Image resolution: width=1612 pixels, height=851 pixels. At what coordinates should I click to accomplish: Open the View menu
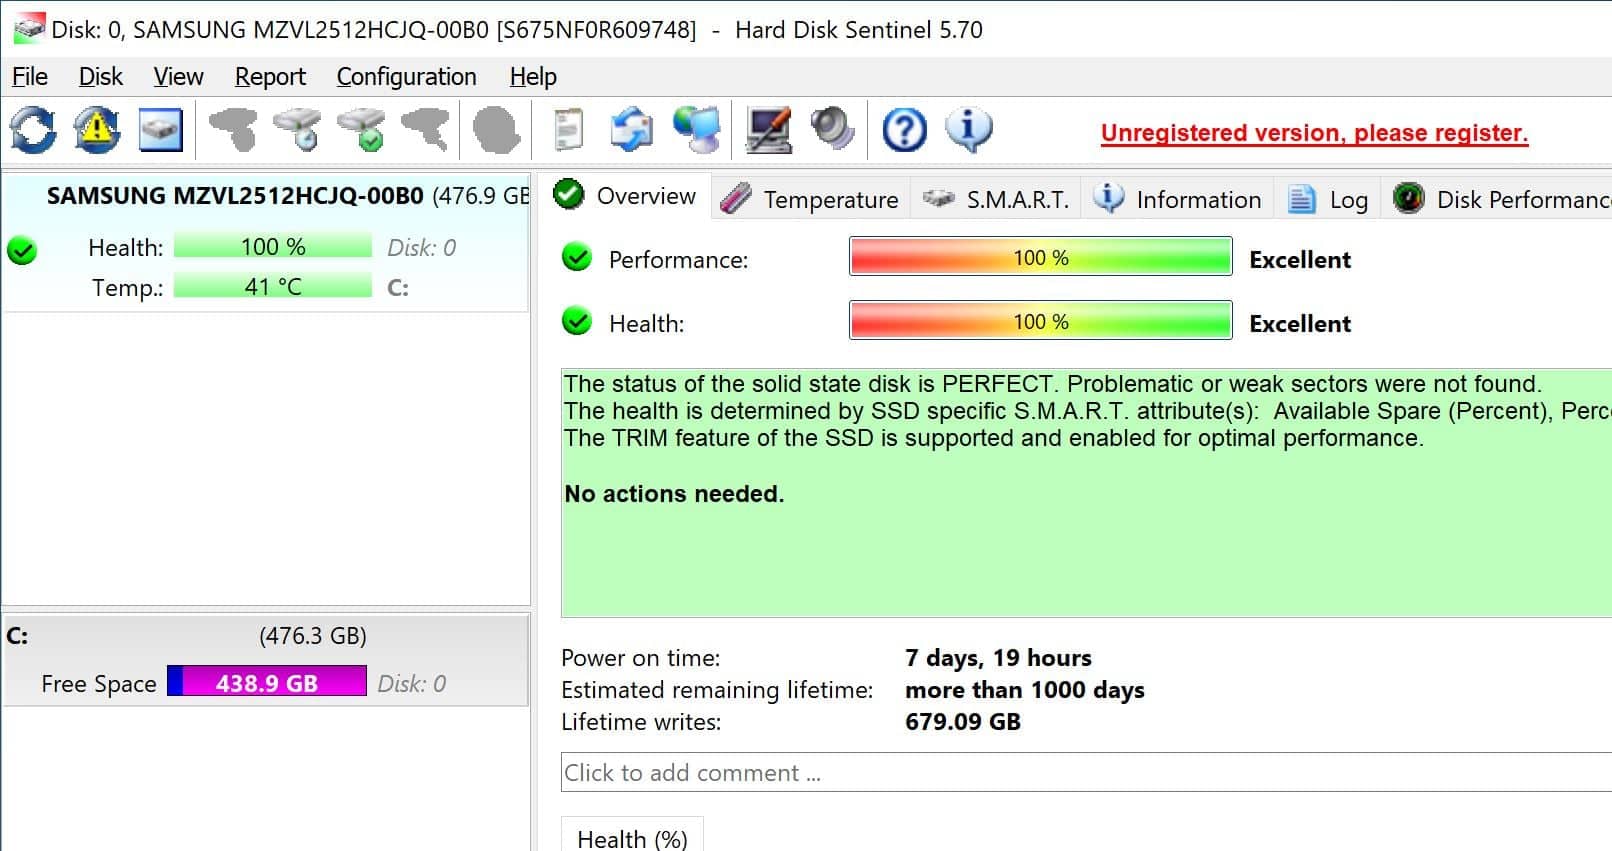[178, 77]
